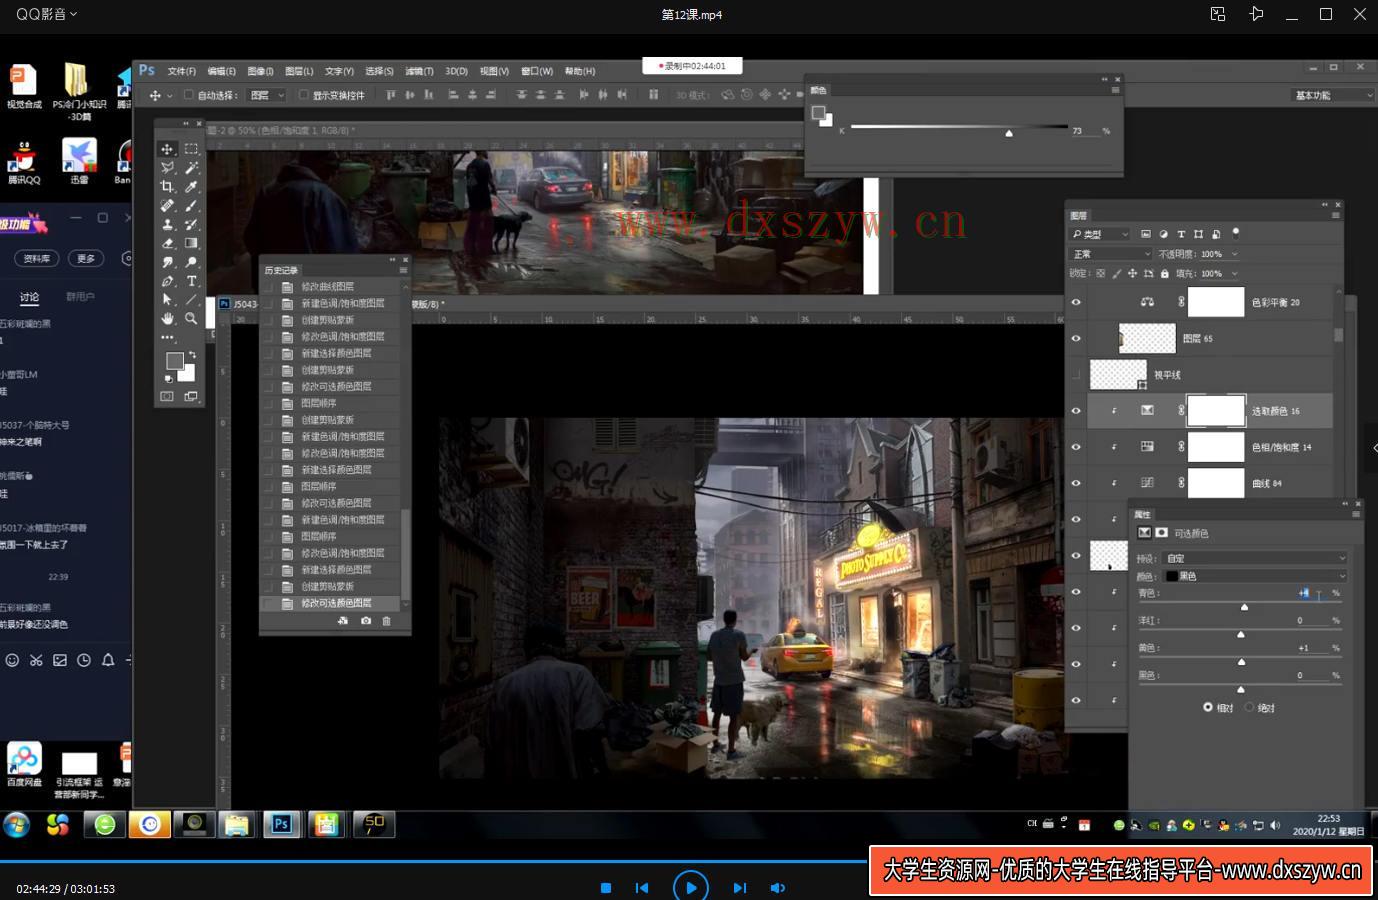Click the 资料库 button in chat window
The image size is (1378, 900).
pyautogui.click(x=37, y=258)
